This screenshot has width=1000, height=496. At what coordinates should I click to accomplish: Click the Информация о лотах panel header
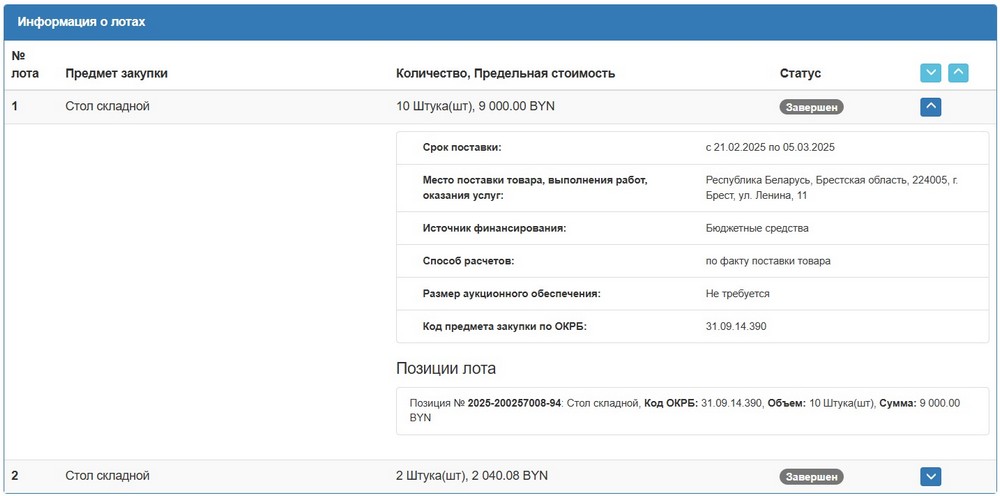point(88,21)
